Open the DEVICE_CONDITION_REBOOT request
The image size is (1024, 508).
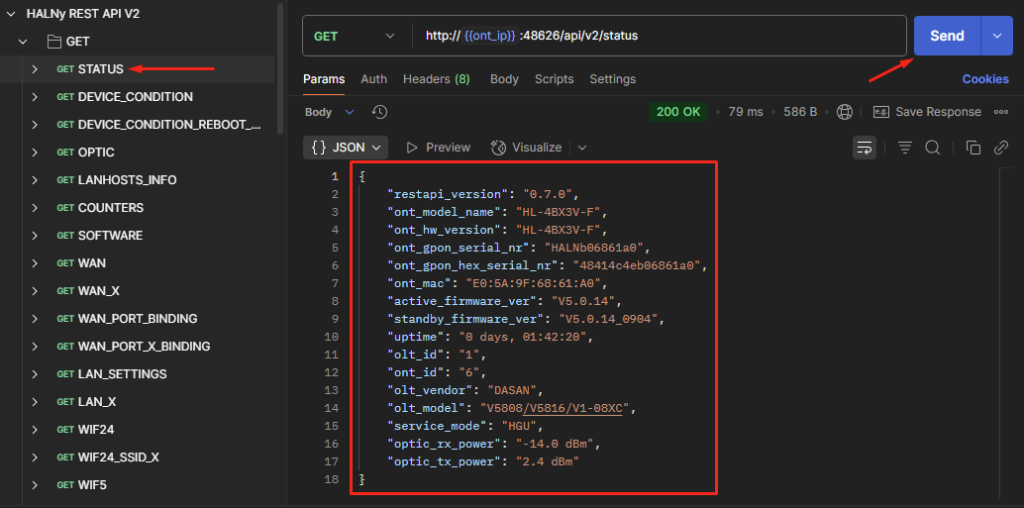click(x=159, y=125)
